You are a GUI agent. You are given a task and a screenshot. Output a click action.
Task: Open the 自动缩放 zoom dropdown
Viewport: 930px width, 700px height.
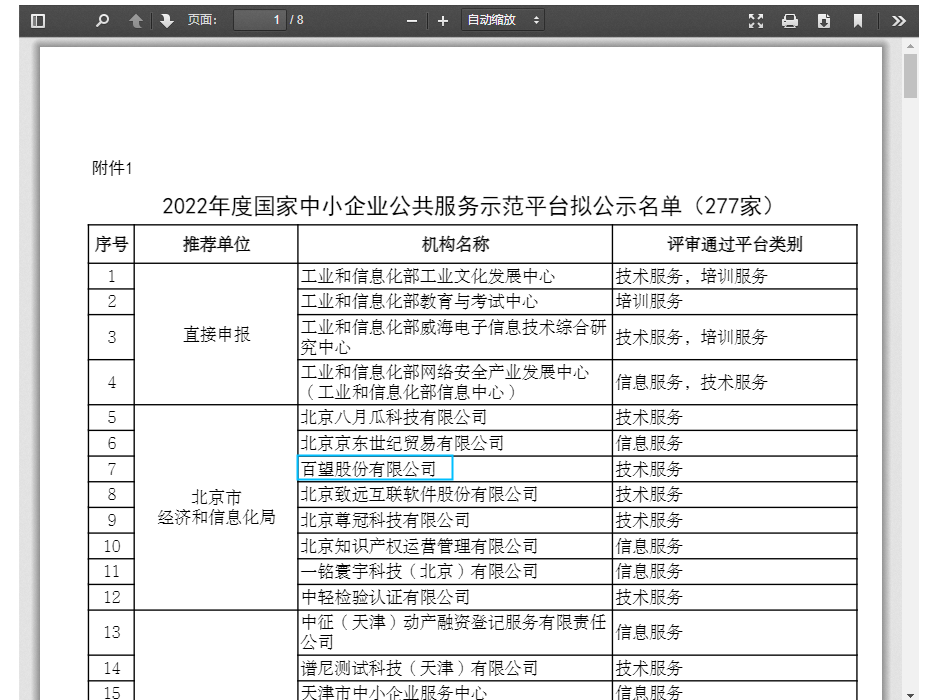[502, 20]
